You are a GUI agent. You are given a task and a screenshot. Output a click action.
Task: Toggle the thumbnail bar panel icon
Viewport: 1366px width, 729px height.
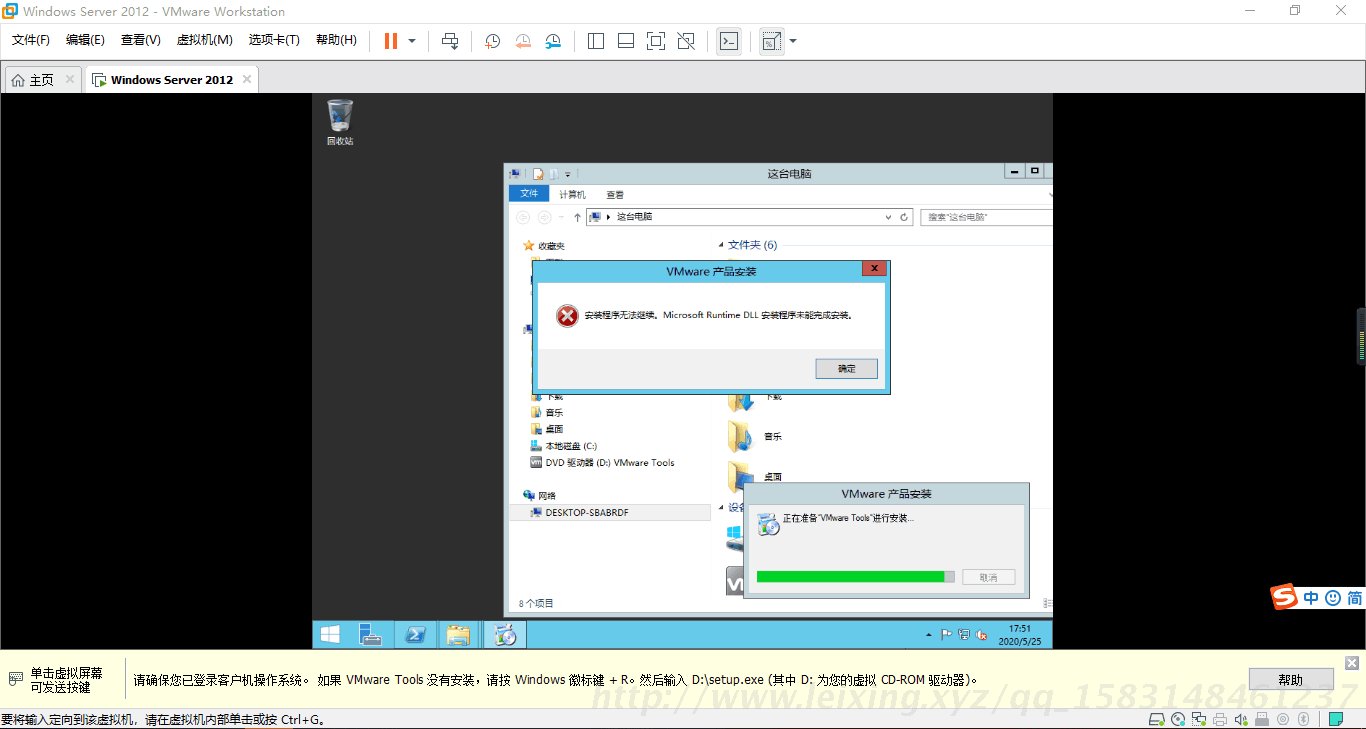[x=626, y=41]
